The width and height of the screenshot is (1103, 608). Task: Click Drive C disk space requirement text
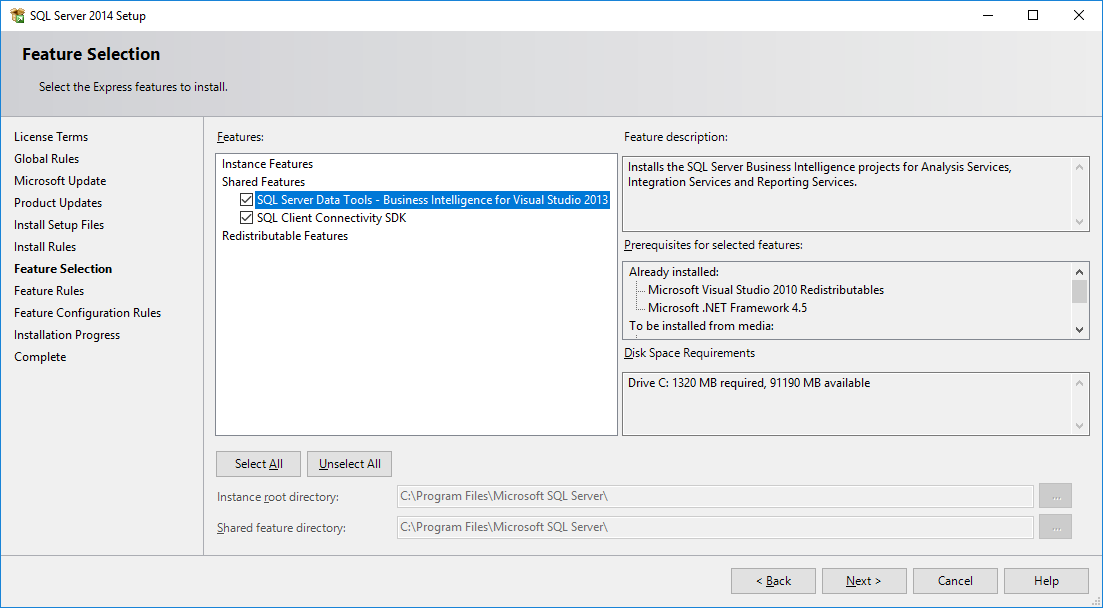(748, 383)
